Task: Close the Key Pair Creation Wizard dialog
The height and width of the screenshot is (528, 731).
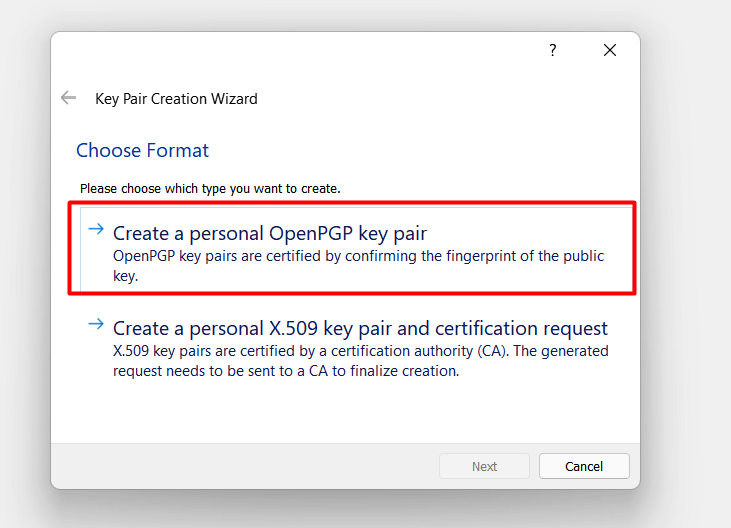Action: coord(610,50)
